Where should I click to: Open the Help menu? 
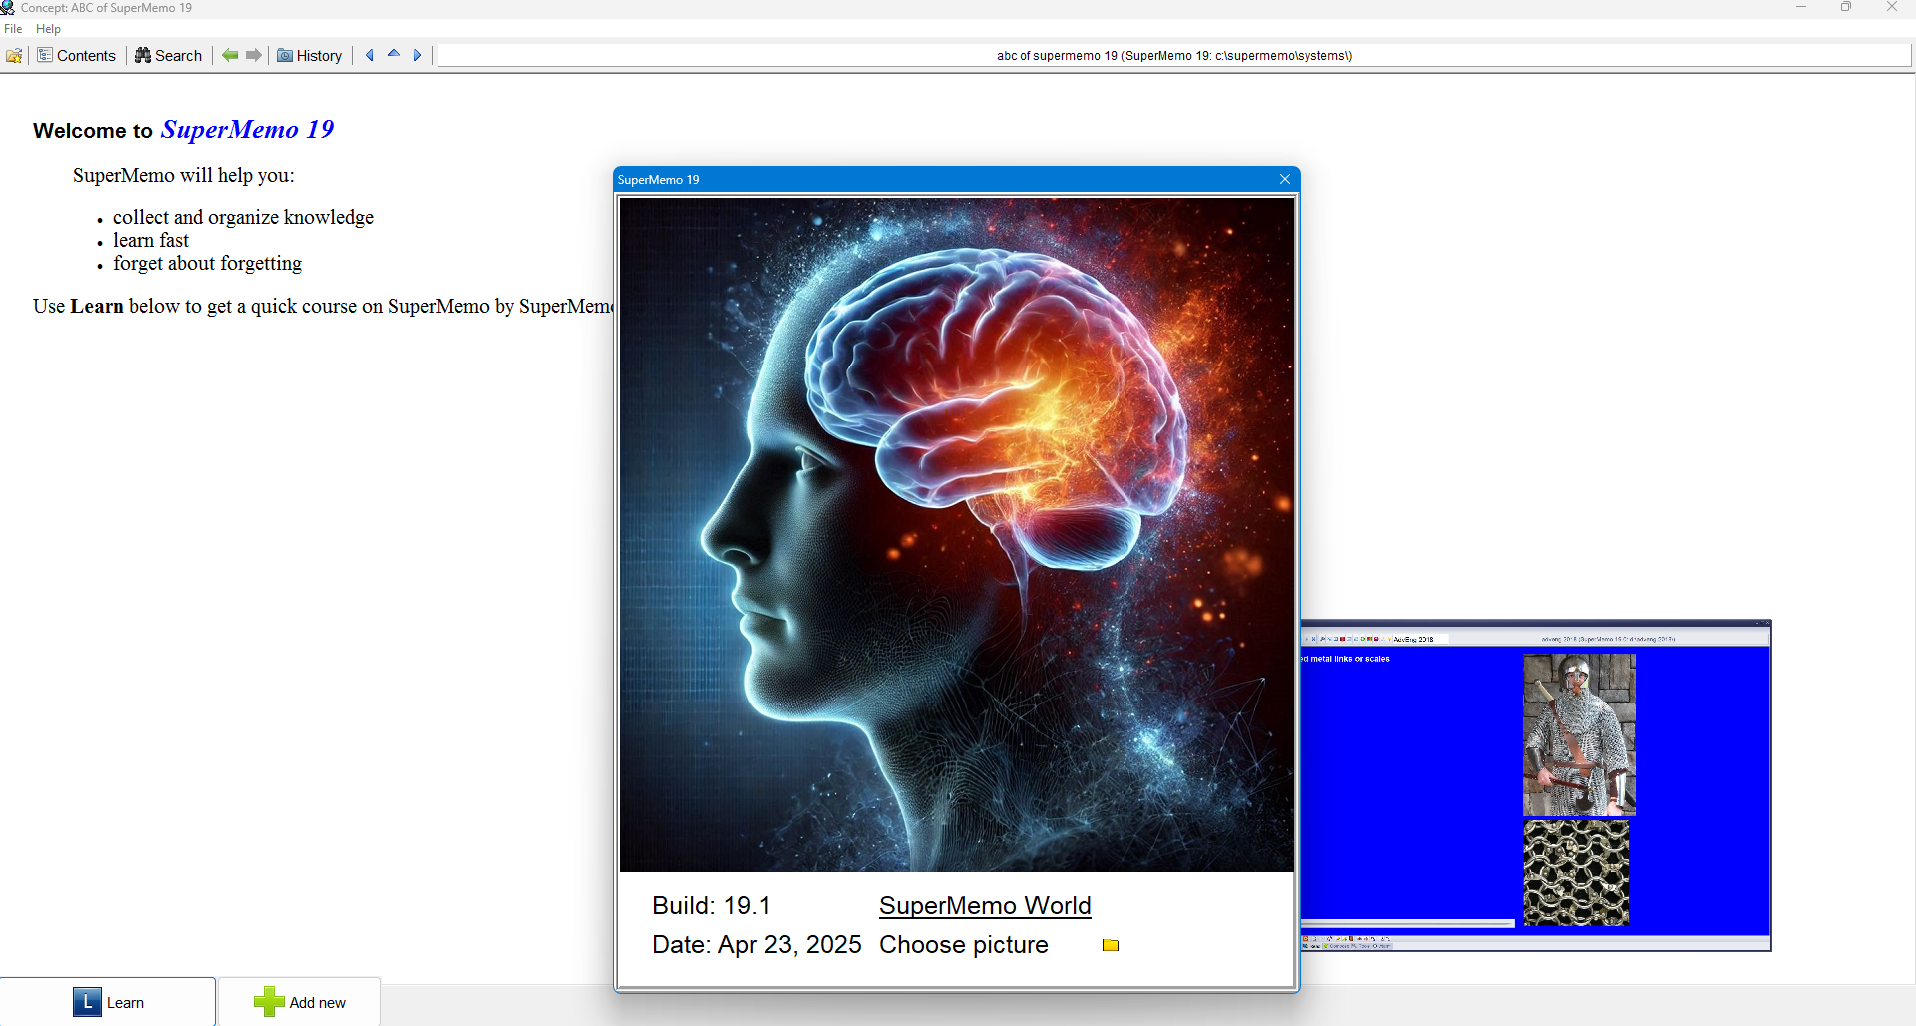[48, 29]
